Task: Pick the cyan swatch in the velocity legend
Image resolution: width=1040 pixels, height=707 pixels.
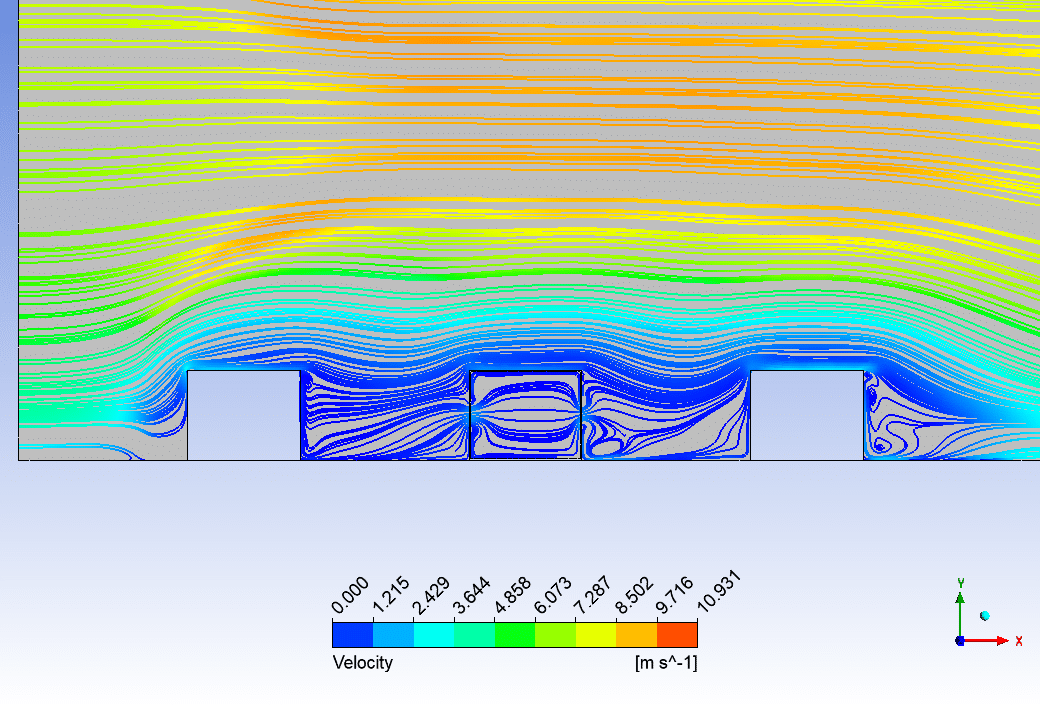Action: coord(433,635)
